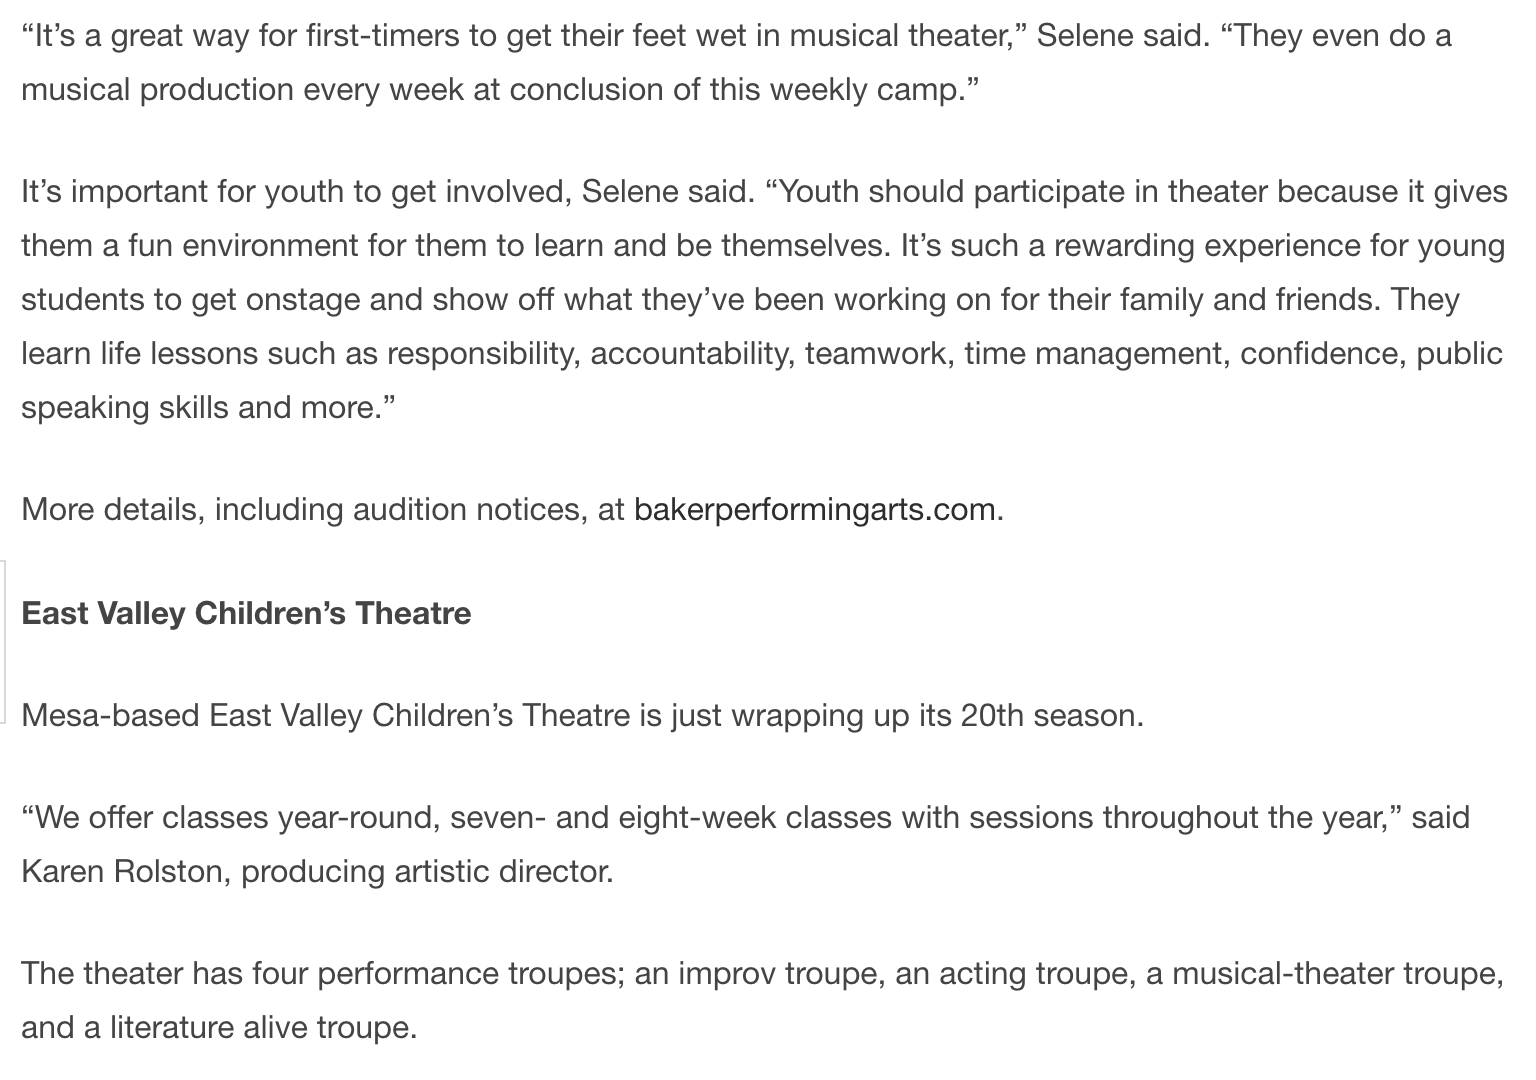The image size is (1536, 1080).
Task: Click the sentence 'It's important for youth'
Action: (x=388, y=192)
